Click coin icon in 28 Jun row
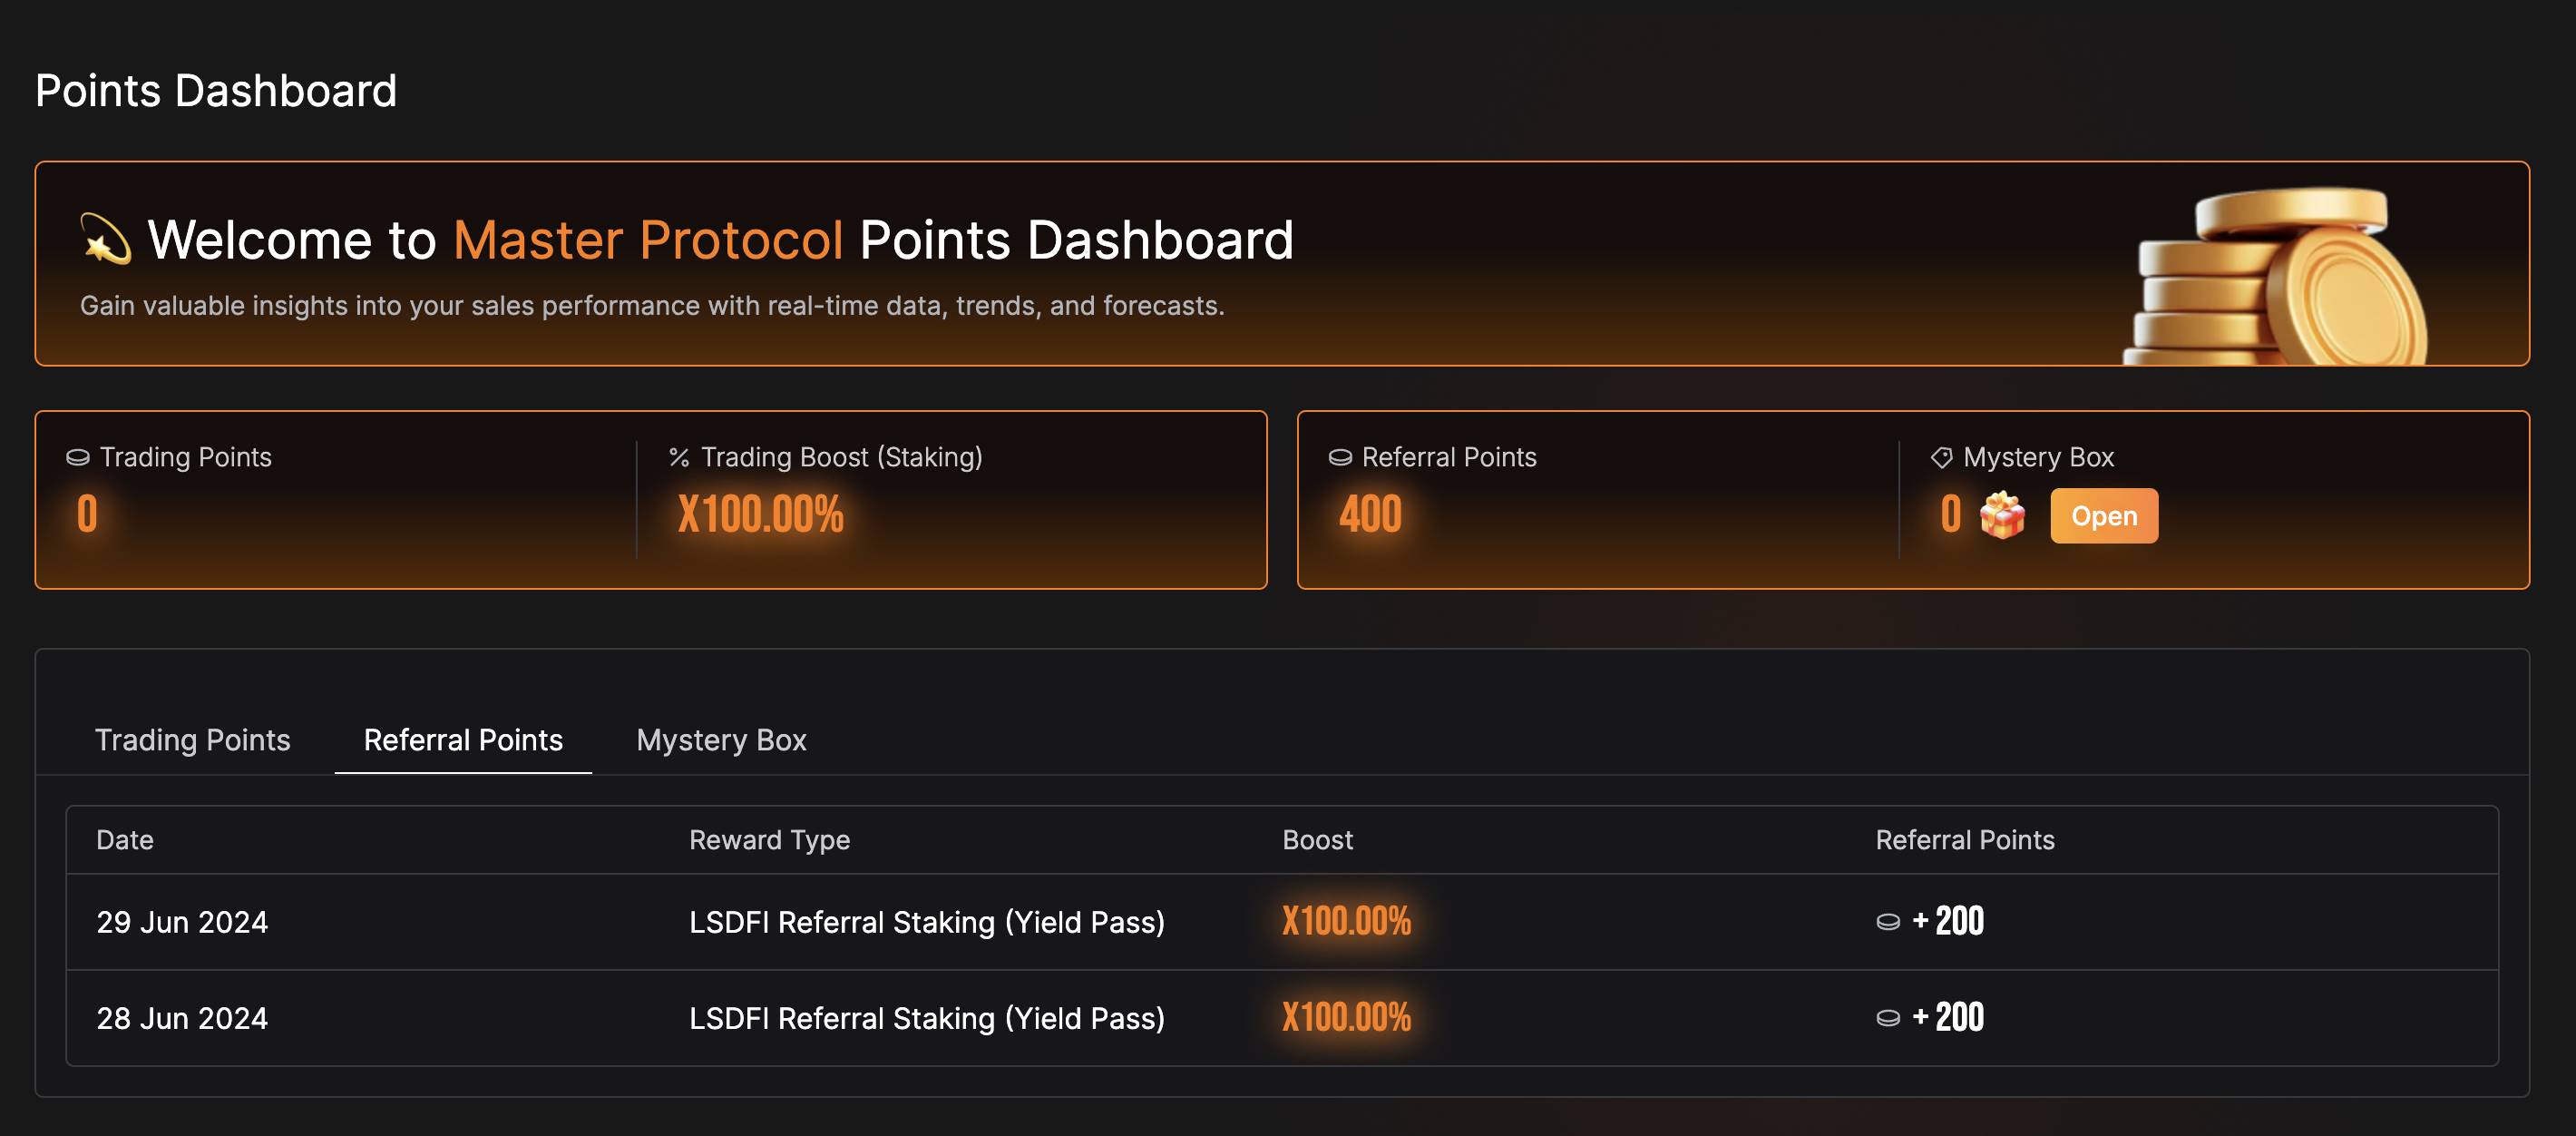Viewport: 2576px width, 1136px height. click(x=1888, y=1018)
